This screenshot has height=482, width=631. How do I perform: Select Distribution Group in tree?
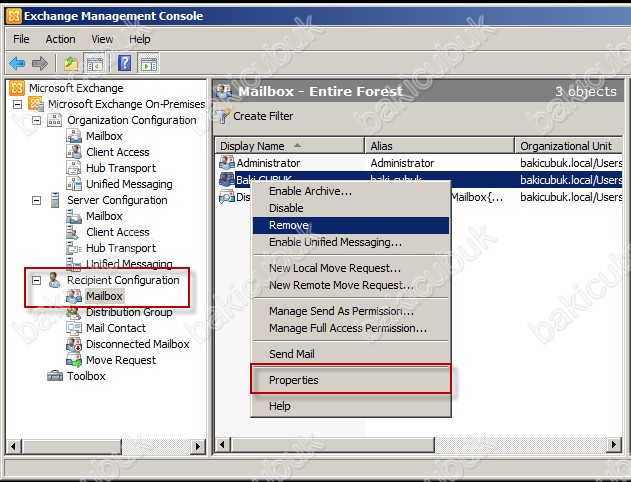pos(129,312)
